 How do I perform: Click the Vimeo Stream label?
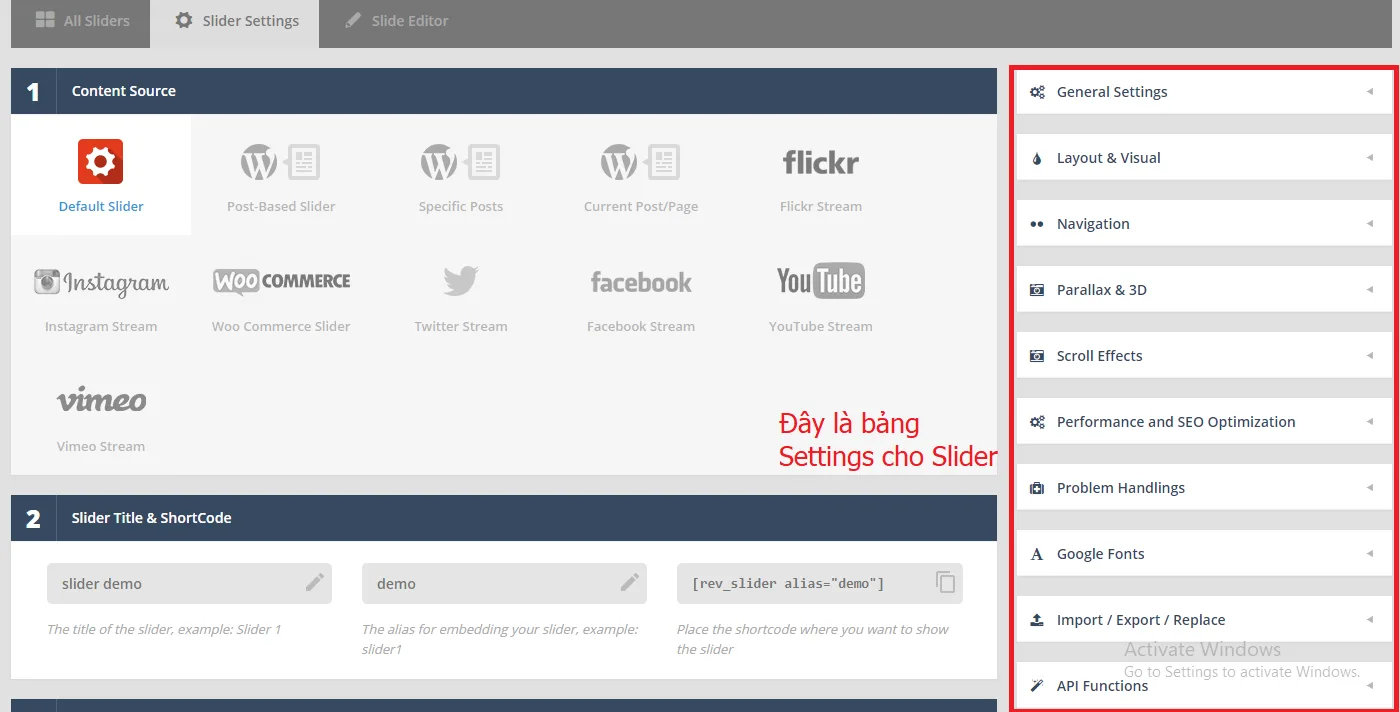click(101, 446)
